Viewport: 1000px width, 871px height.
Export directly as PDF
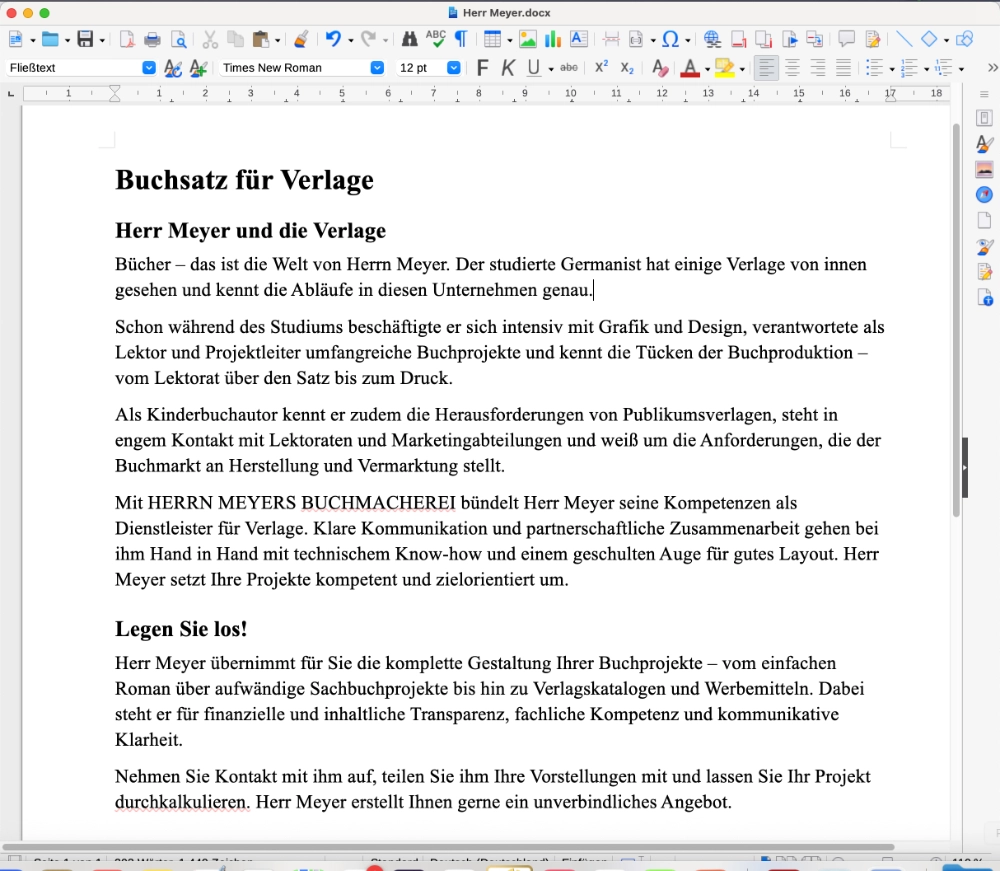click(x=127, y=40)
